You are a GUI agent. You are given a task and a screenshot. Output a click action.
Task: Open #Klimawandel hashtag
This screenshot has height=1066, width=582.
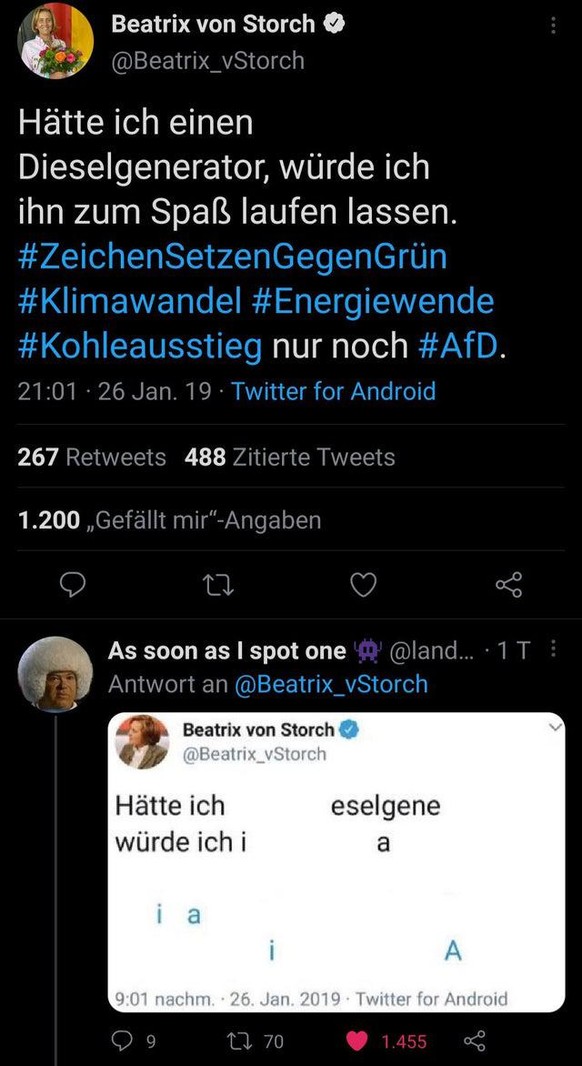(x=130, y=302)
